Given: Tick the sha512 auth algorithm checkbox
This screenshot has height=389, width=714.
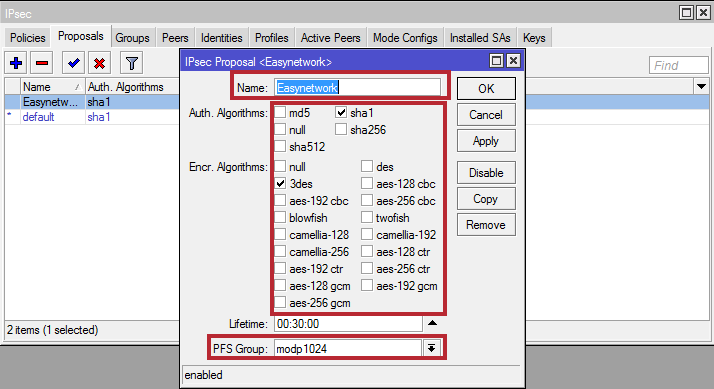Looking at the screenshot, I should 280,147.
